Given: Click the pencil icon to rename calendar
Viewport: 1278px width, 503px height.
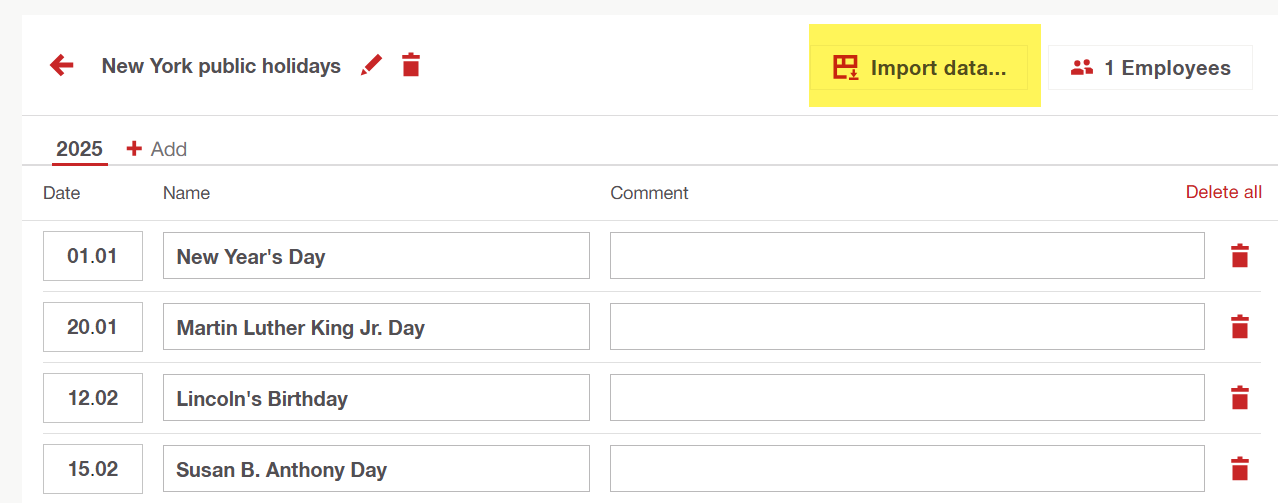Looking at the screenshot, I should (x=372, y=66).
